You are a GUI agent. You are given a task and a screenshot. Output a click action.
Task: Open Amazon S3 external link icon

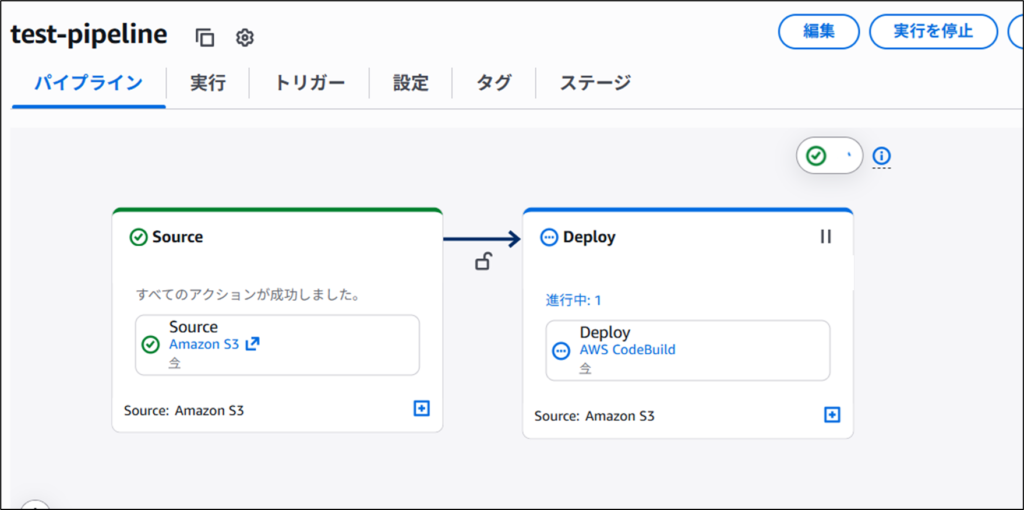pos(253,344)
